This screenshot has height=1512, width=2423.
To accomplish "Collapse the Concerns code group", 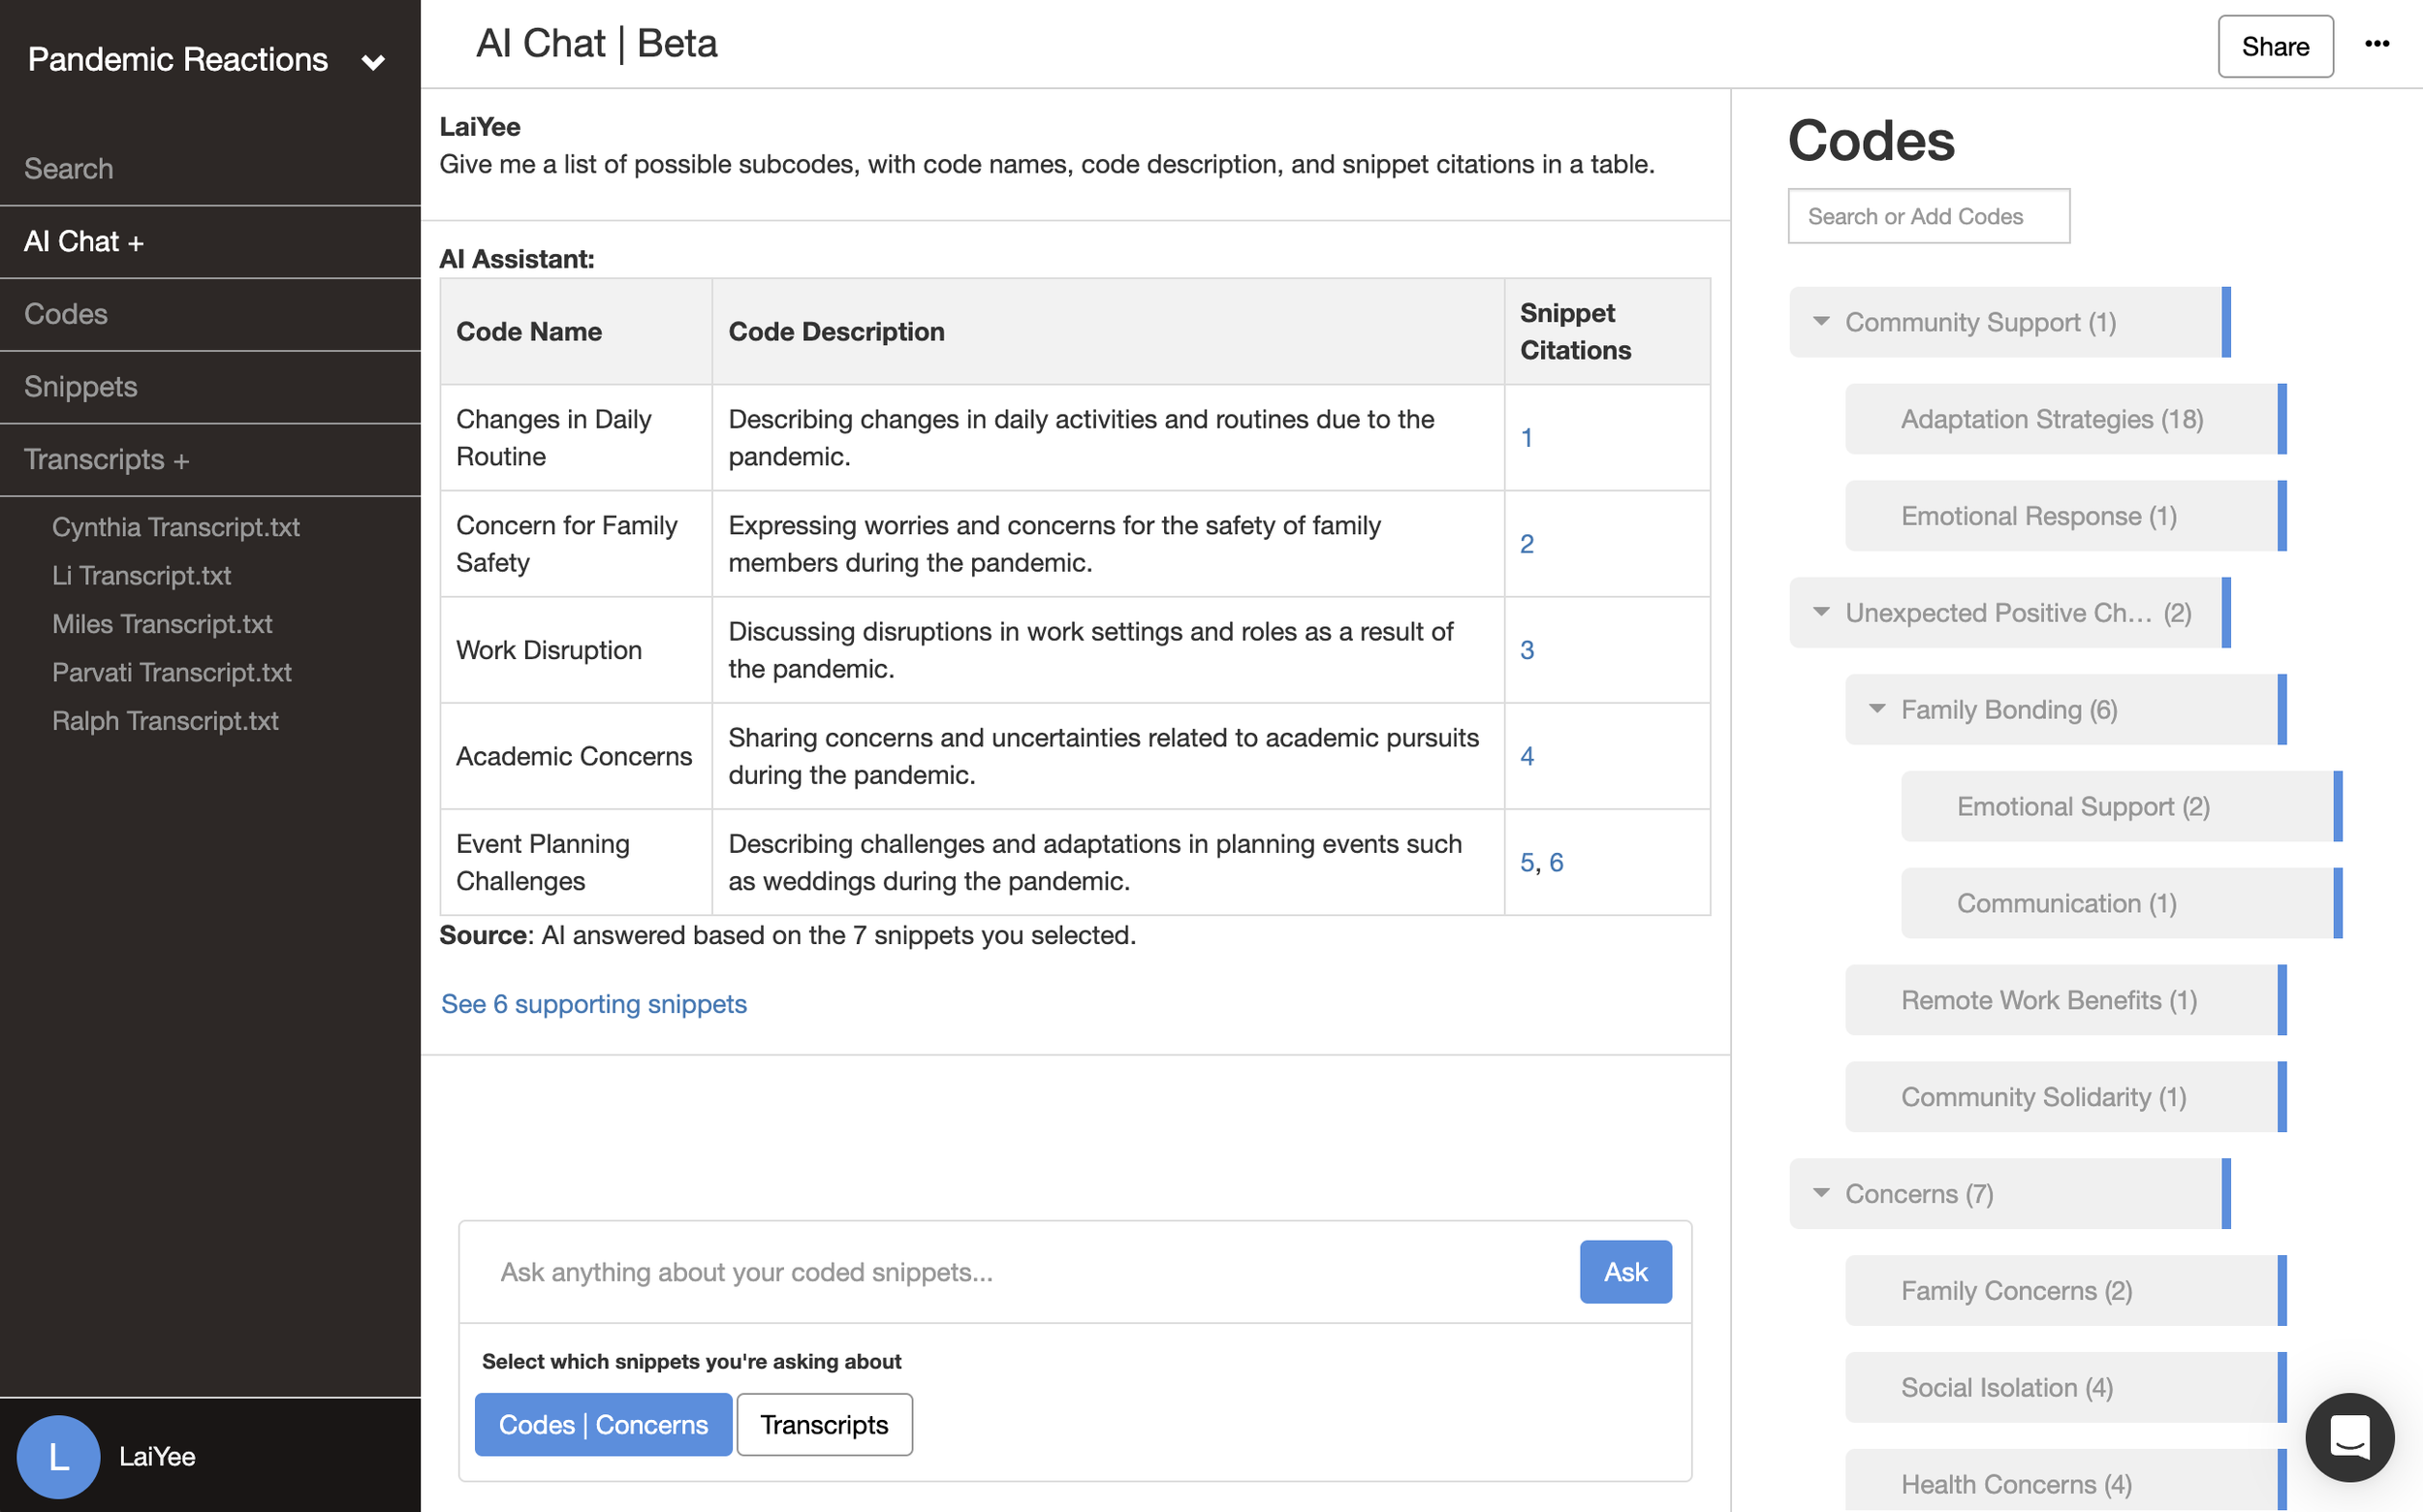I will pos(1820,1193).
